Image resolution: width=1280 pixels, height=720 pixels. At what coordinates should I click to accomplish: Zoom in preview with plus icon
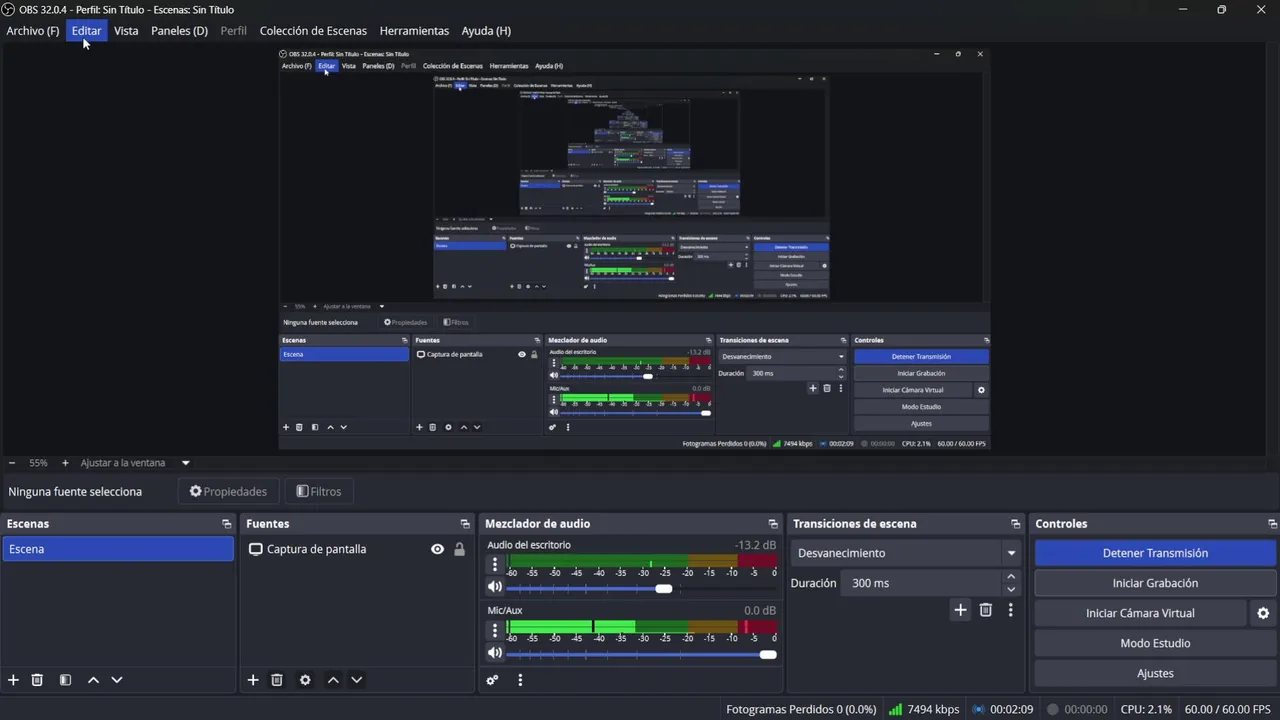pyautogui.click(x=65, y=463)
